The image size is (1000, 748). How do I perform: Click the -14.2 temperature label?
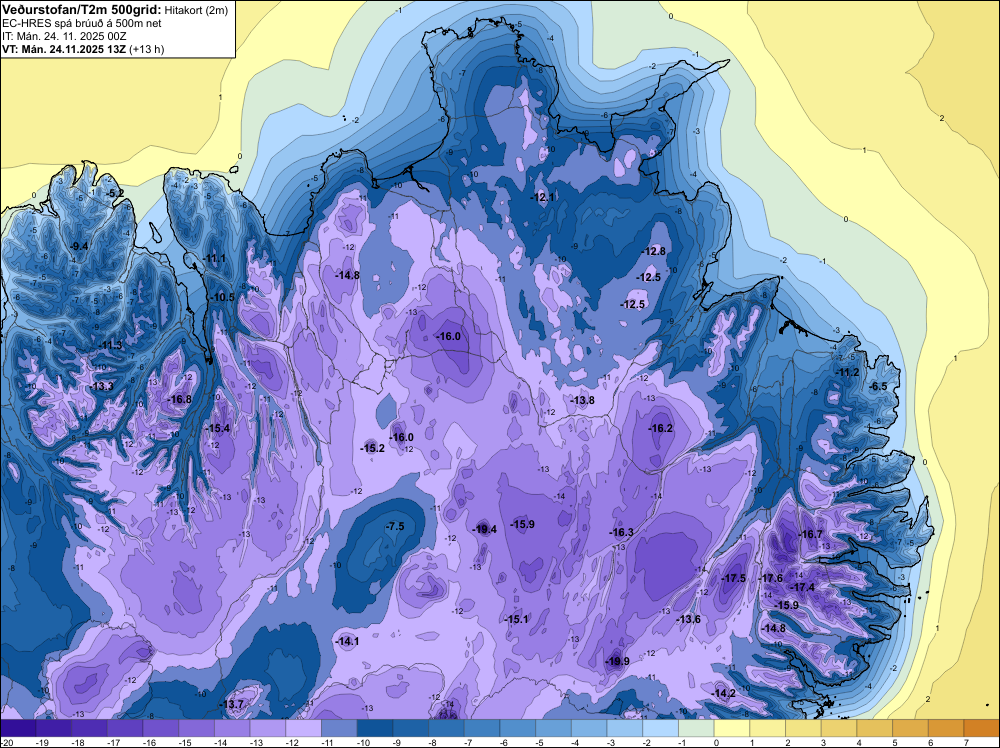tap(724, 693)
